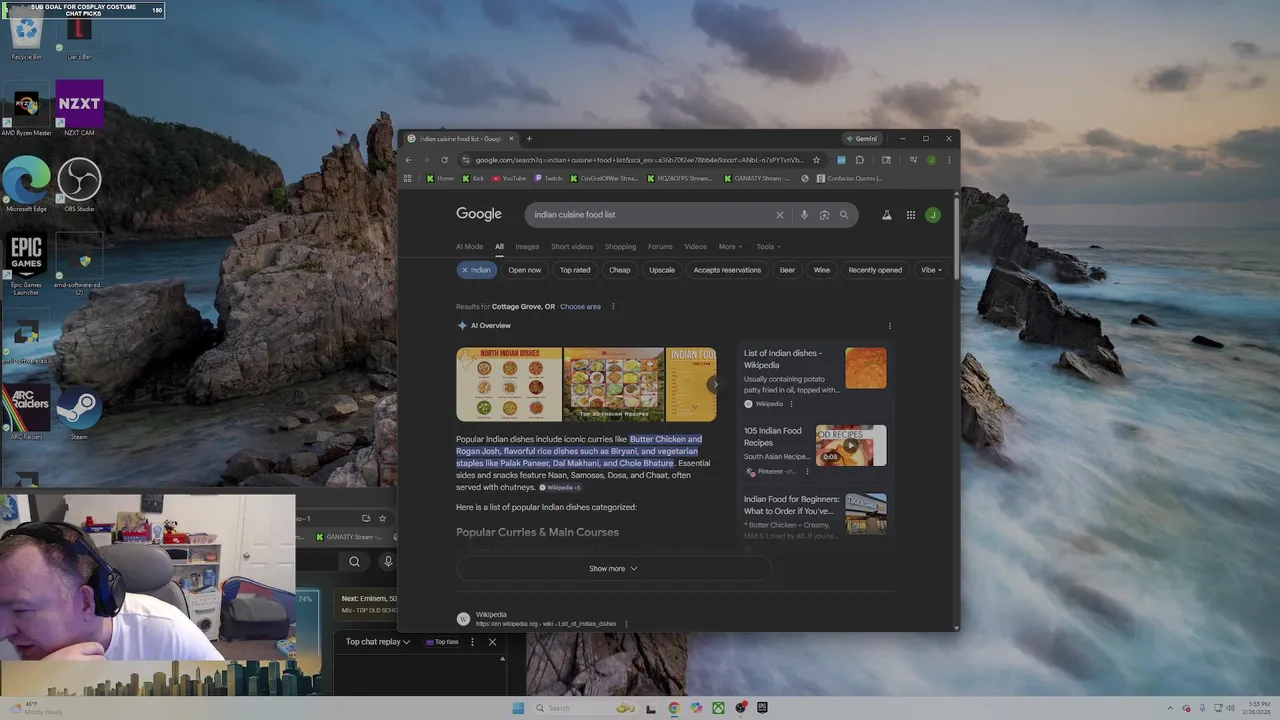Viewport: 1280px width, 720px height.
Task: Switch to Videos results tab
Action: pyautogui.click(x=695, y=247)
